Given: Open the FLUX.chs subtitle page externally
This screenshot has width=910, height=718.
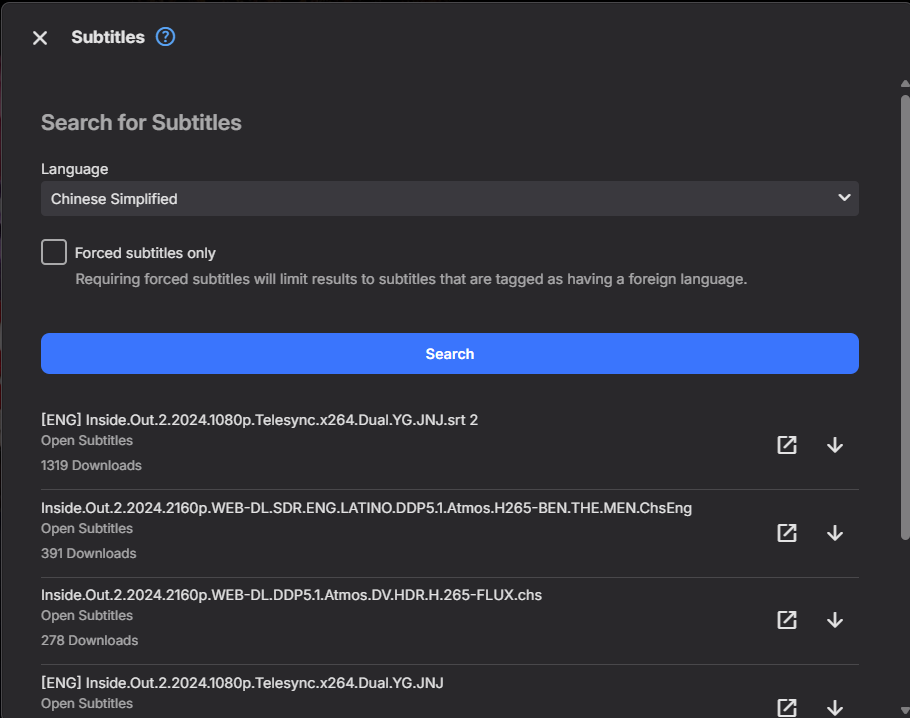Looking at the screenshot, I should pyautogui.click(x=787, y=620).
